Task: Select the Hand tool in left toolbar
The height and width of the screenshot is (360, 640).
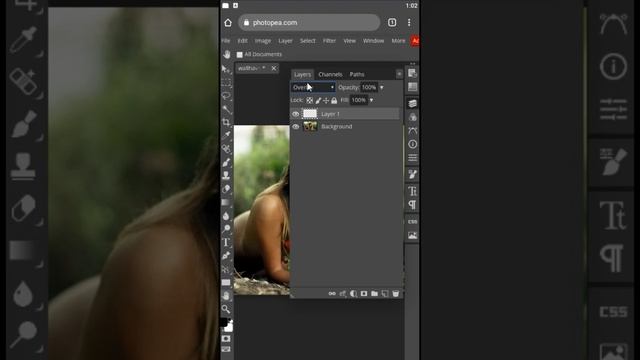Action: pyautogui.click(x=226, y=296)
